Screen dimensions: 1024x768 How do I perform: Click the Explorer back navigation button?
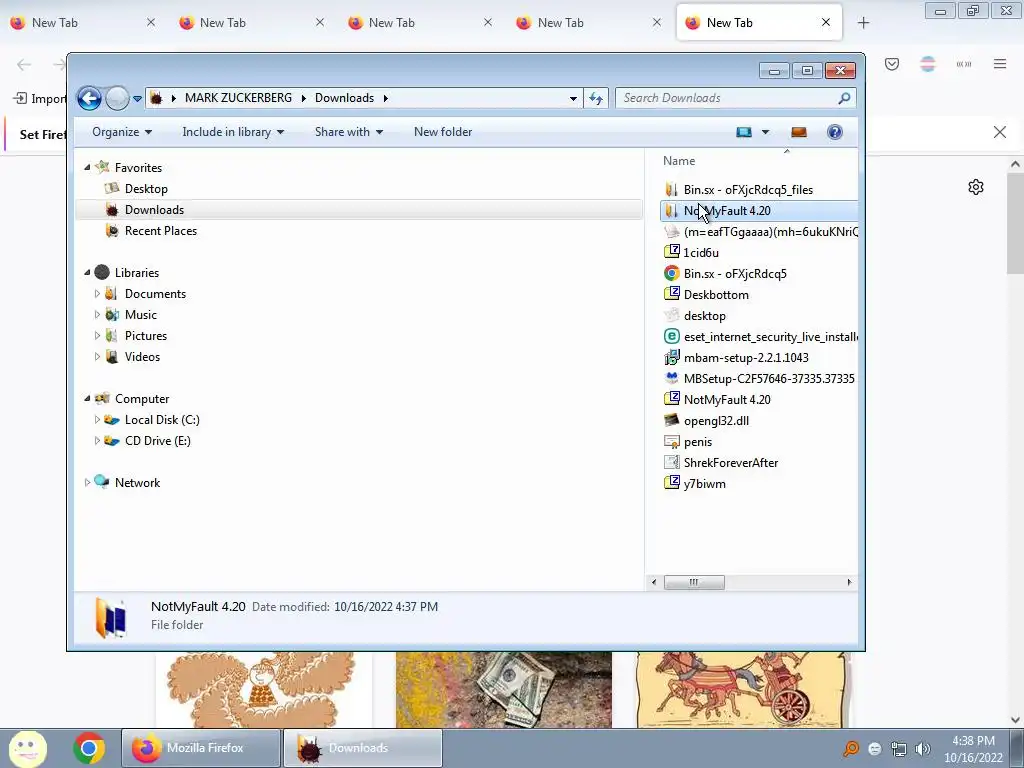[x=89, y=99]
